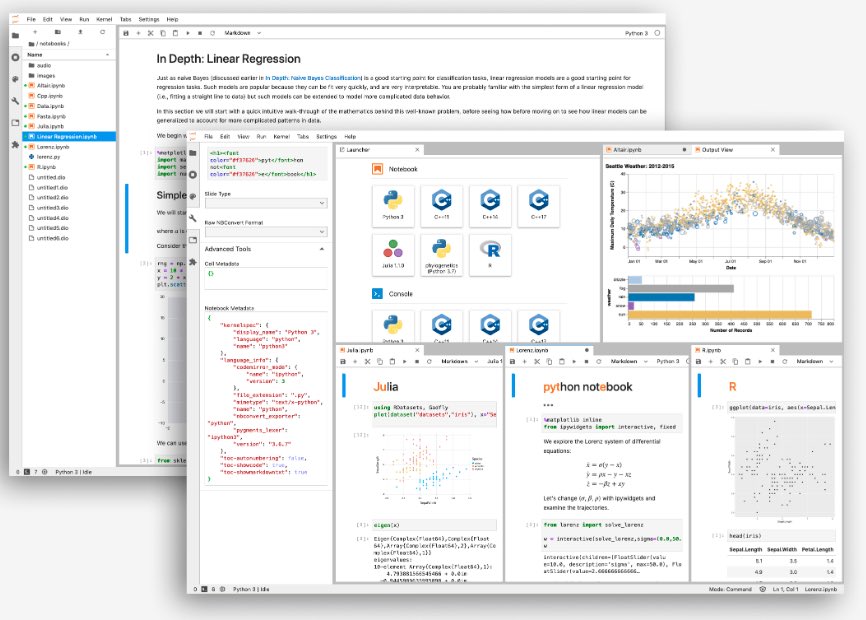
Task: Open extension manager puzzle icon in back window
Action: (x=15, y=145)
